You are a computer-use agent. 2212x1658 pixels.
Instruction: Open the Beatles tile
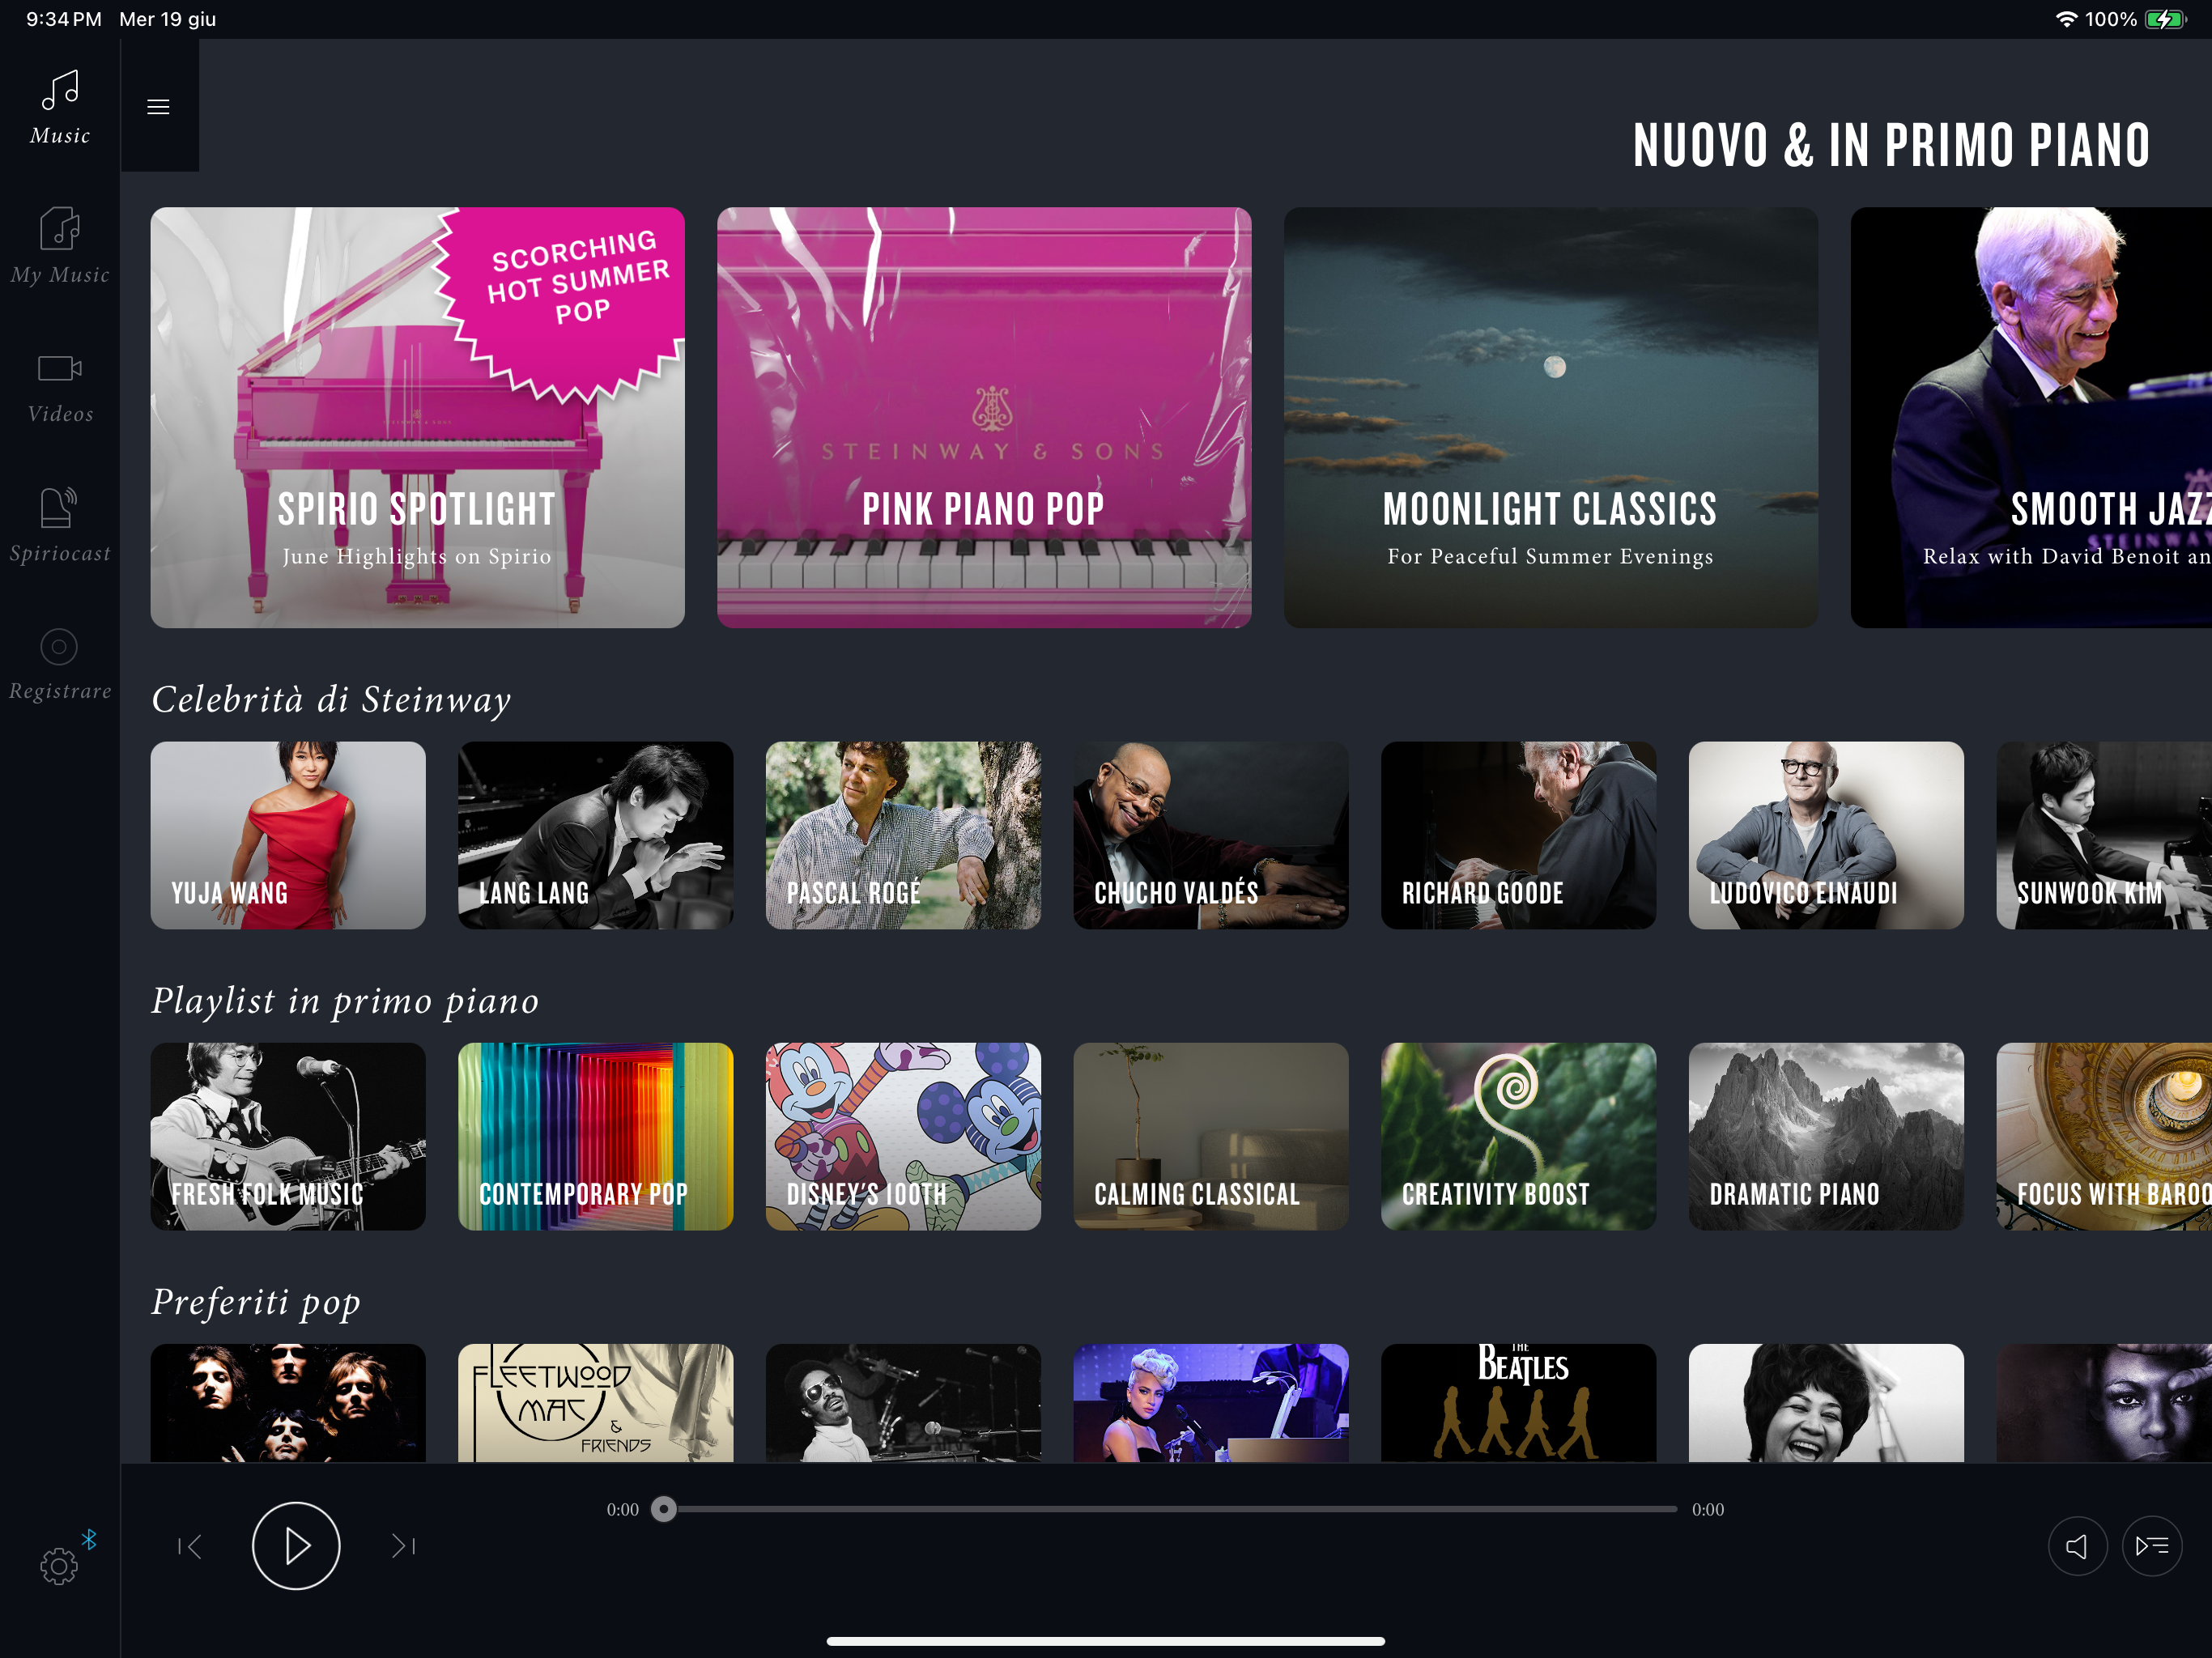click(1518, 1403)
